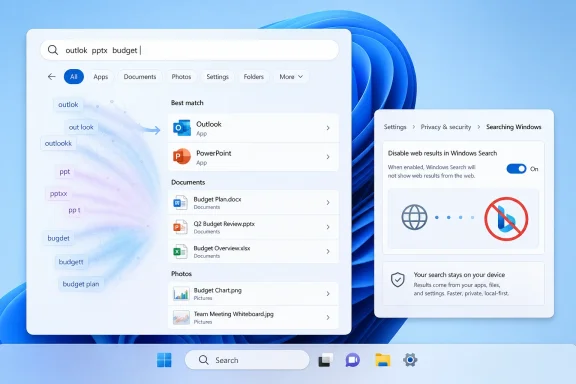Click the "outlok" typo chip
576x384 pixels.
(68, 104)
